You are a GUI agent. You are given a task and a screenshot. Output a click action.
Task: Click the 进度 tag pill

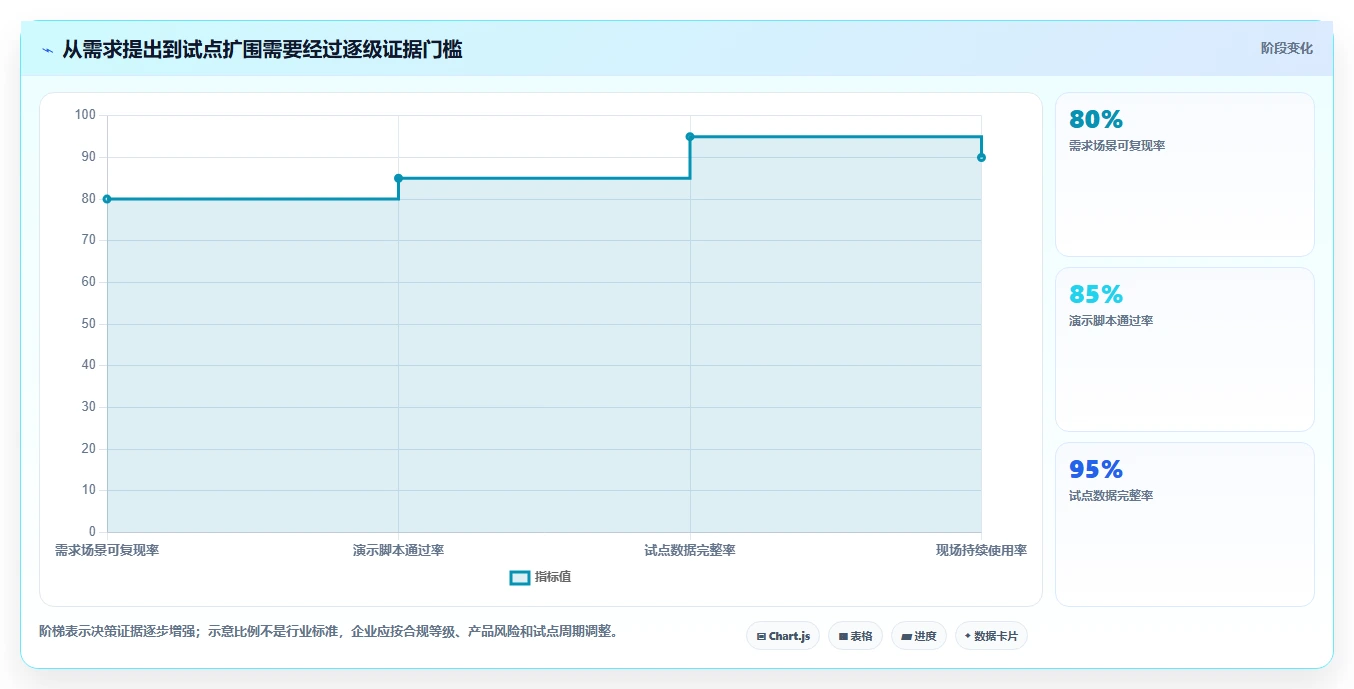point(918,636)
